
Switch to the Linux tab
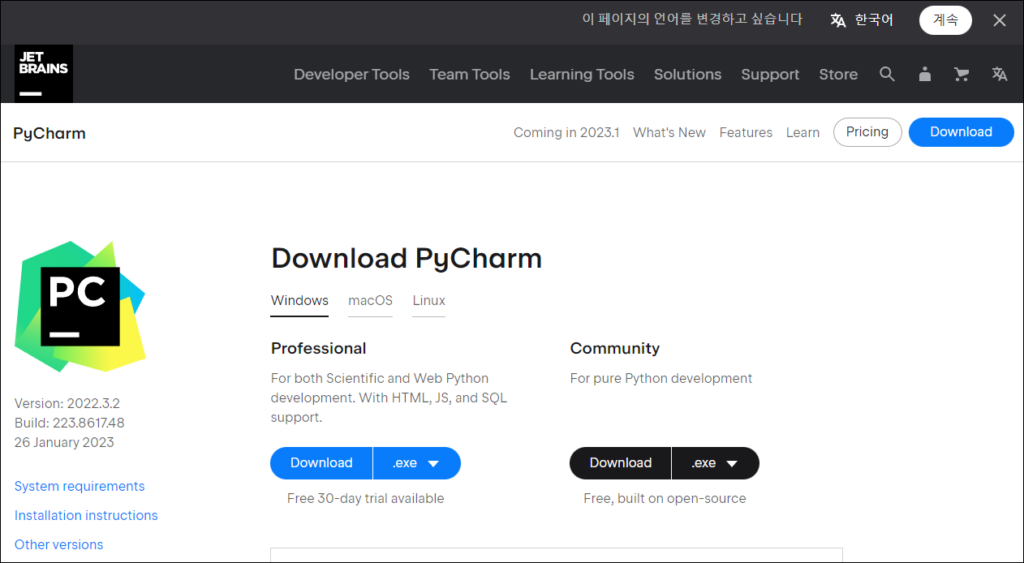tap(428, 301)
